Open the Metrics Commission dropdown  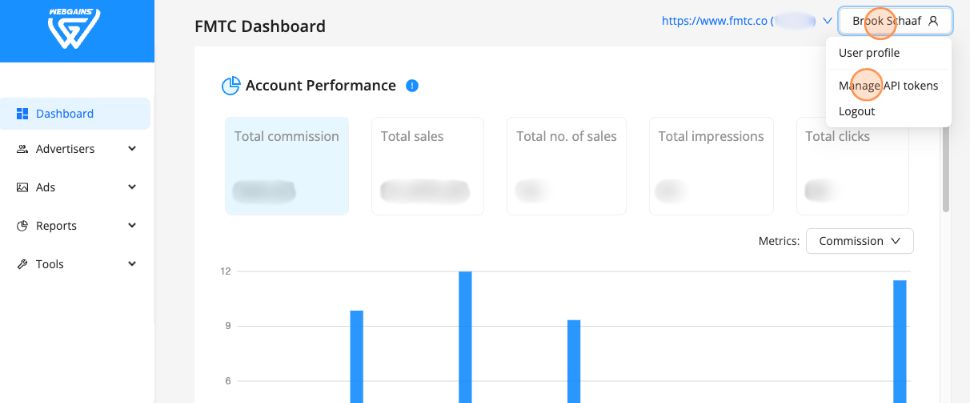(x=859, y=241)
